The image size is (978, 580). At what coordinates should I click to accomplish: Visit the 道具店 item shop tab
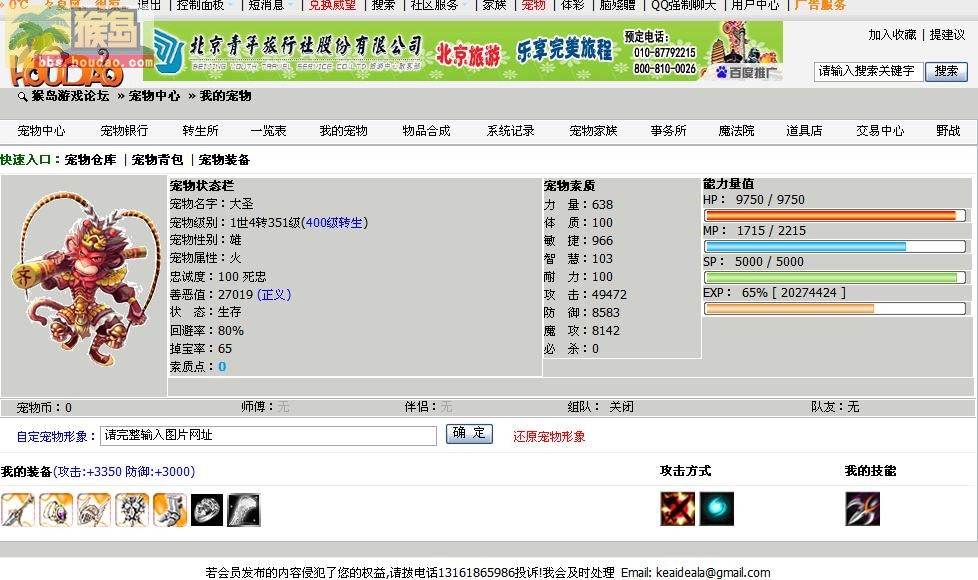804,131
